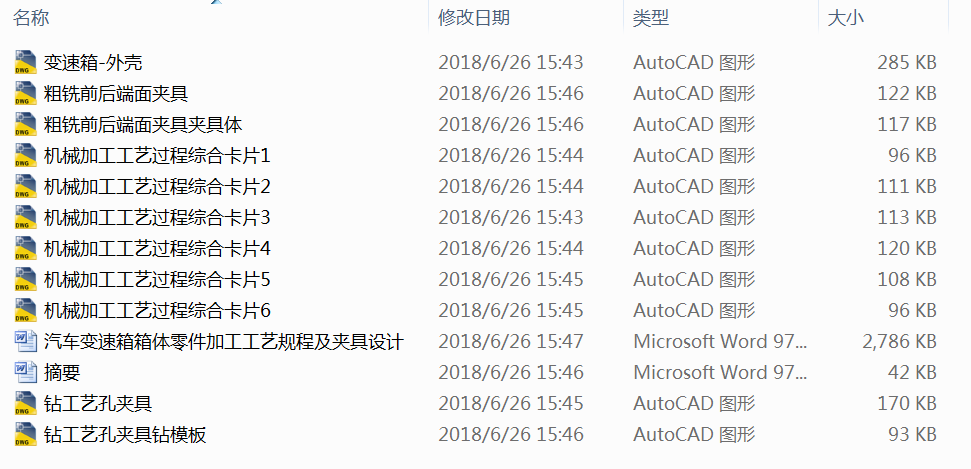This screenshot has width=971, height=469.
Task: Click the 2,786 KB size cell
Action: [x=899, y=342]
